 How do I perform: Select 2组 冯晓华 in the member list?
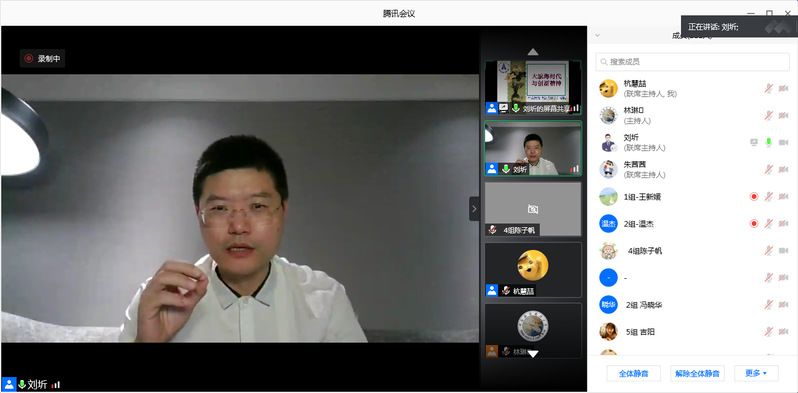pos(693,305)
